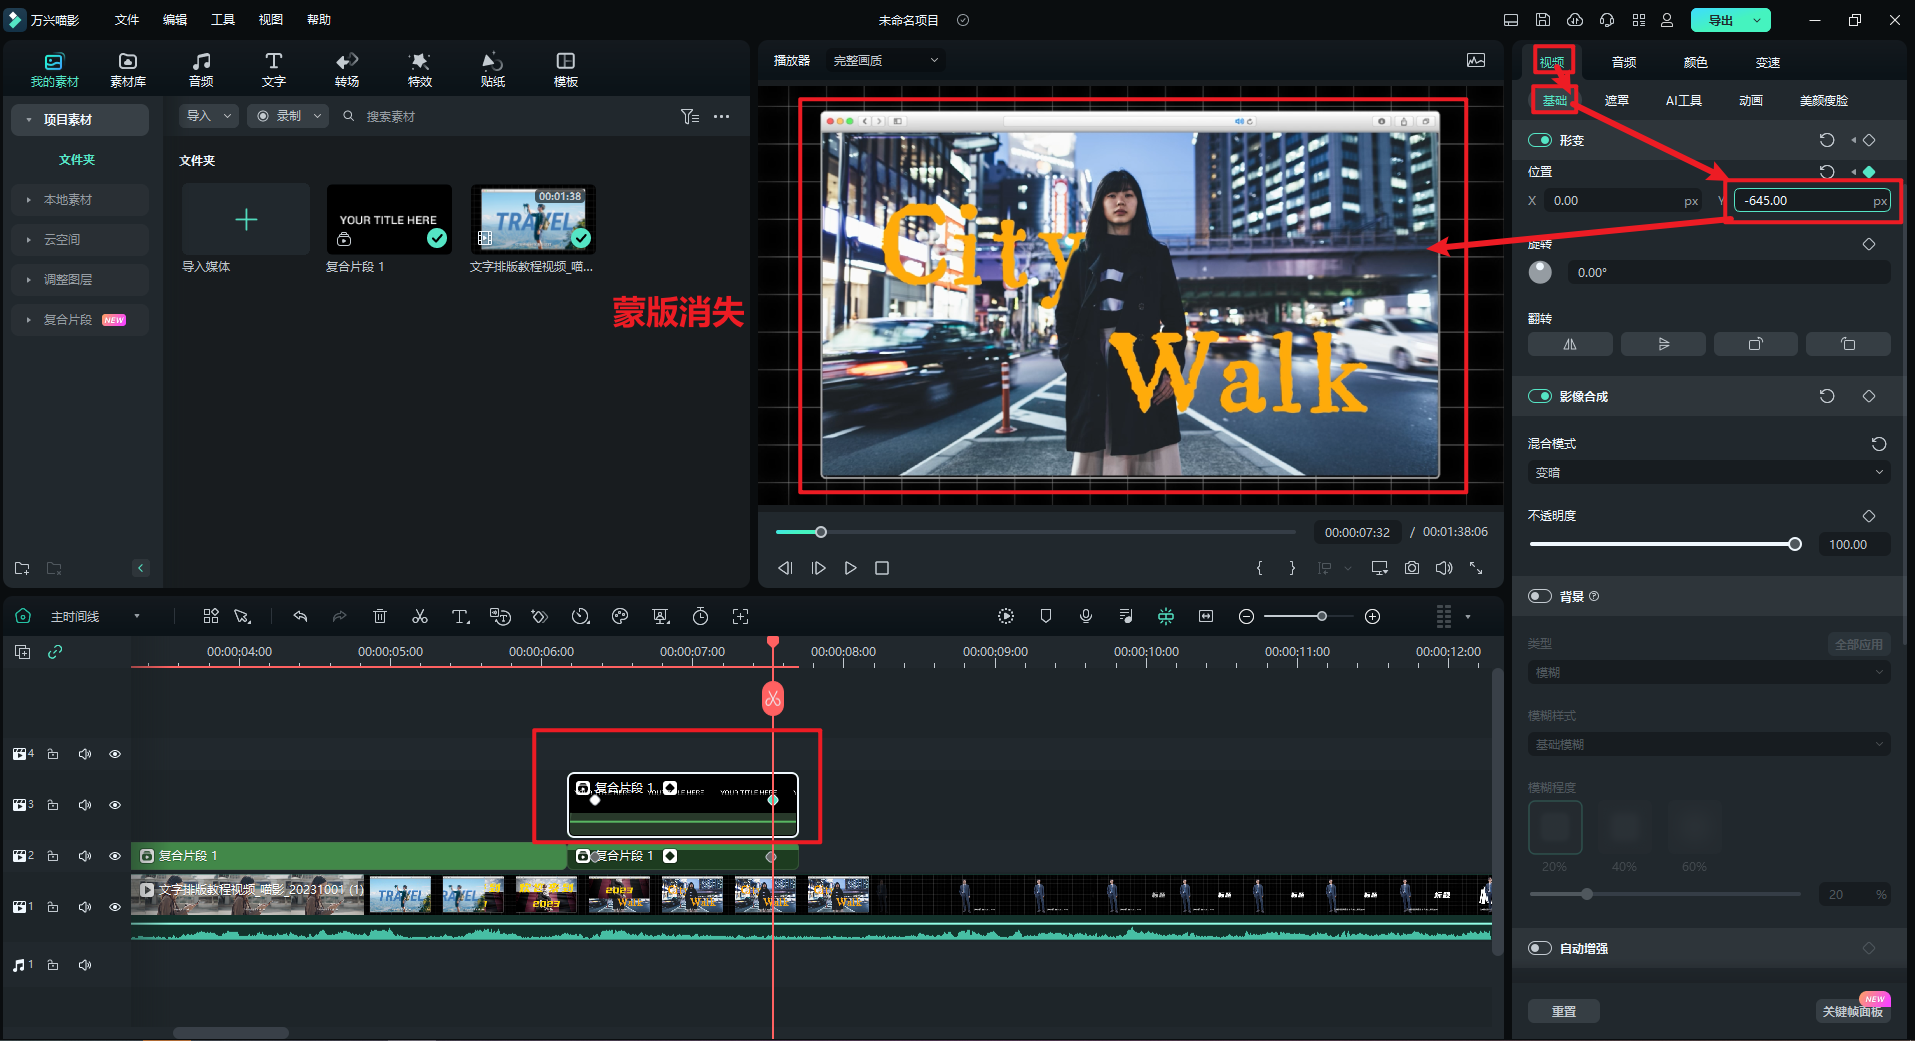
Task: Enable the 背景 background switch
Action: (x=1540, y=597)
